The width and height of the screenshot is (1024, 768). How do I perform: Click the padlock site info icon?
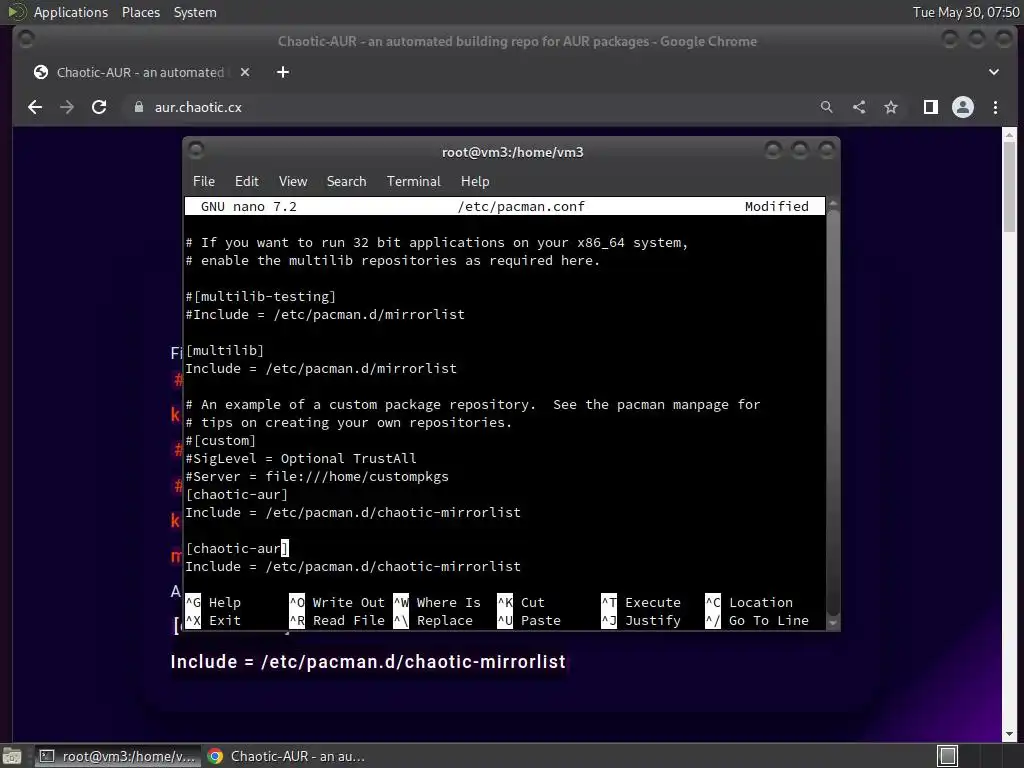[138, 107]
